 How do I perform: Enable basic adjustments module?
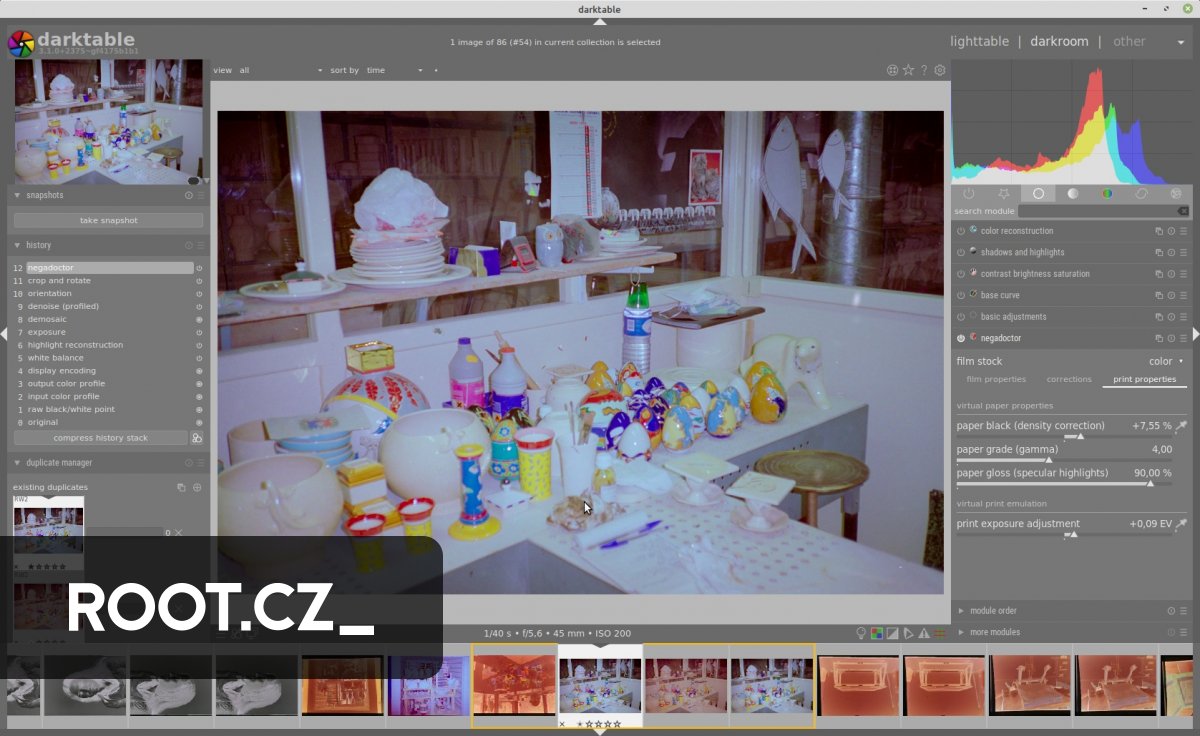tap(961, 317)
